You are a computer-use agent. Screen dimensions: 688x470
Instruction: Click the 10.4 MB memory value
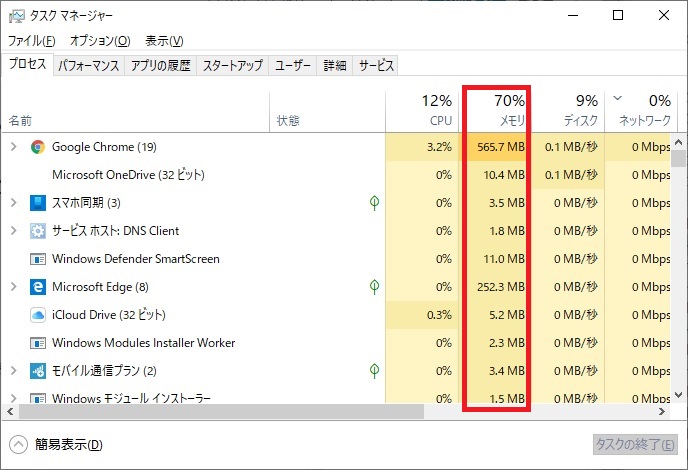tap(504, 175)
